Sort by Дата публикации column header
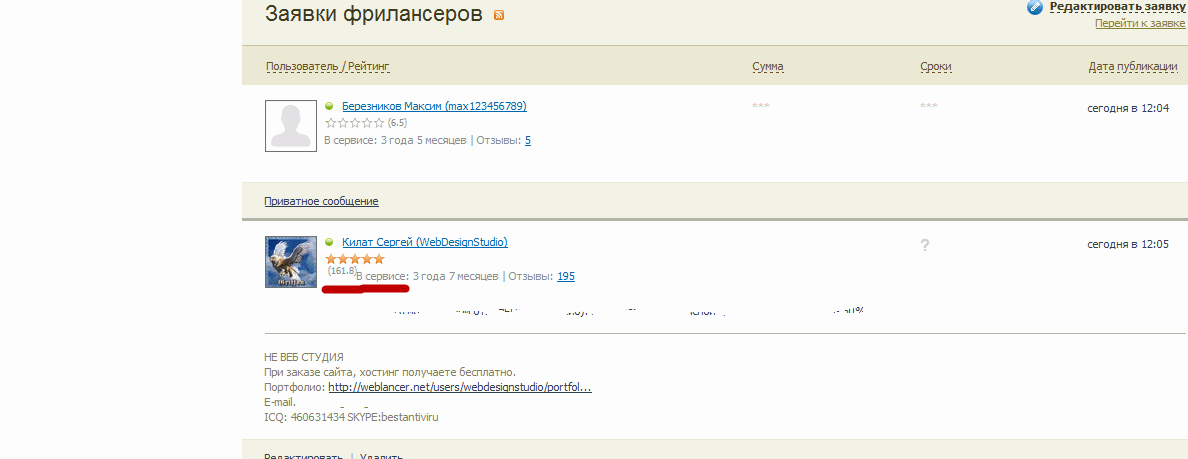 (1133, 67)
